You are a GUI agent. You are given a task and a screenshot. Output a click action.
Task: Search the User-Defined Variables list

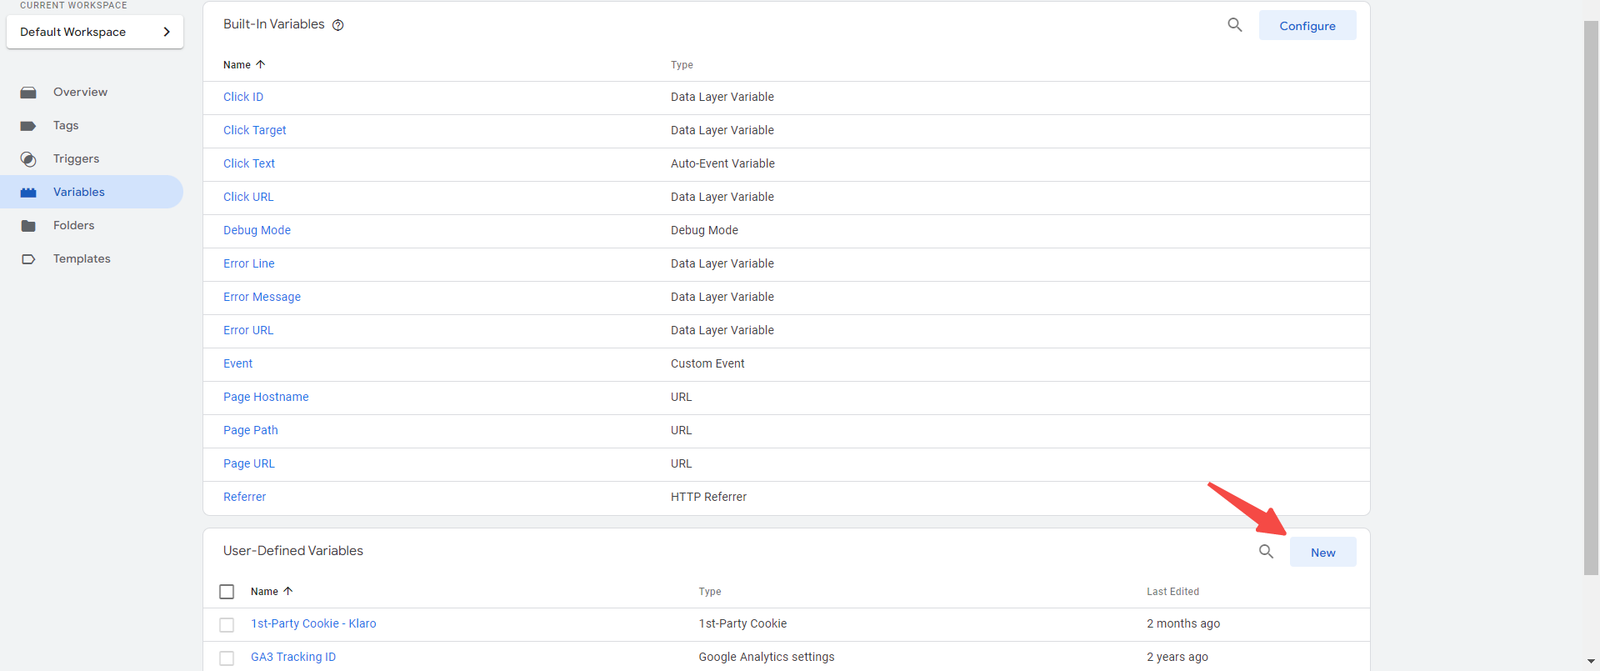pyautogui.click(x=1266, y=552)
